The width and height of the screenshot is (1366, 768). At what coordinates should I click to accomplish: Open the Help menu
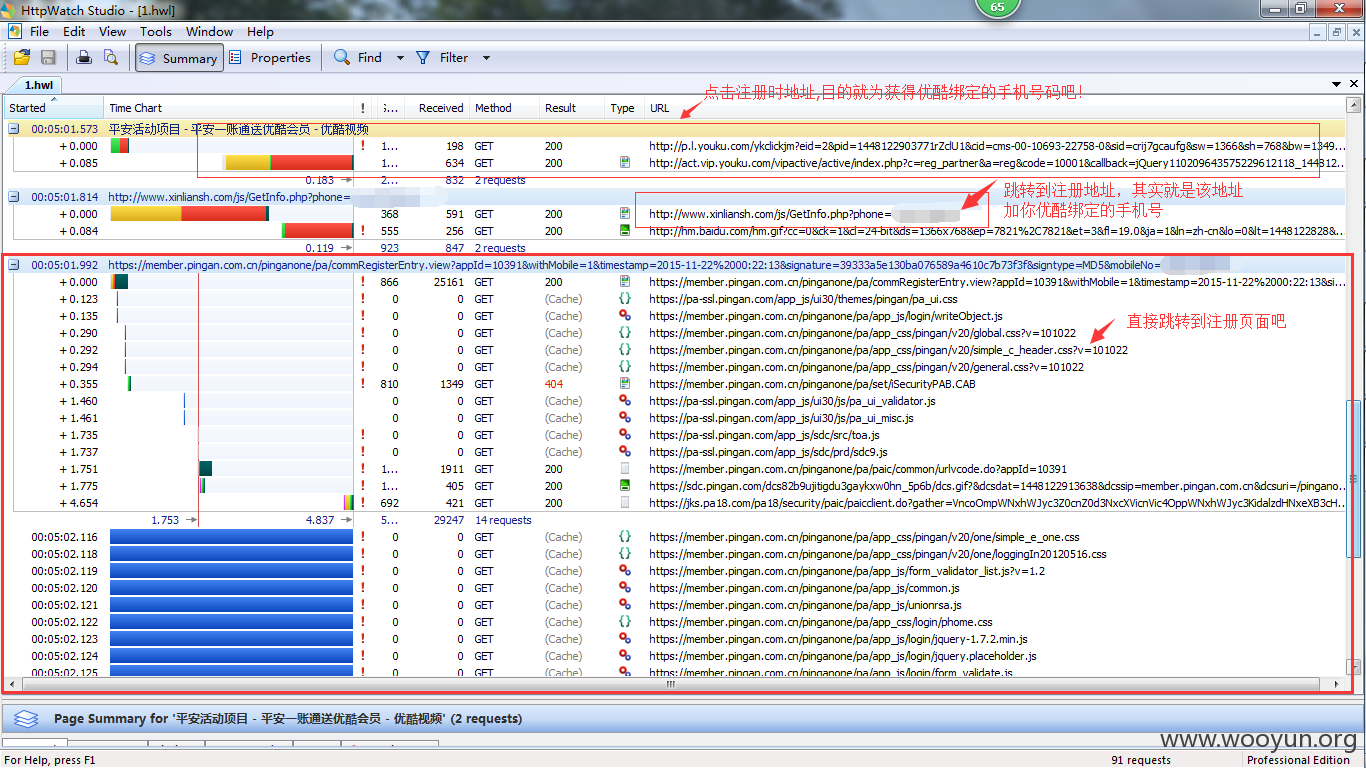[260, 31]
